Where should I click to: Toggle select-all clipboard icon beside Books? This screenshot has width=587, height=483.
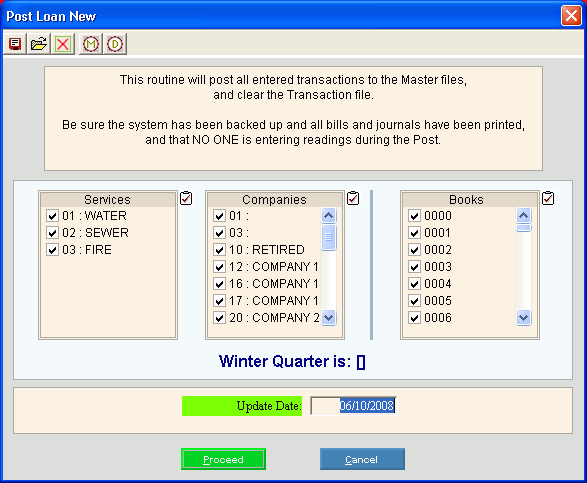tap(548, 198)
